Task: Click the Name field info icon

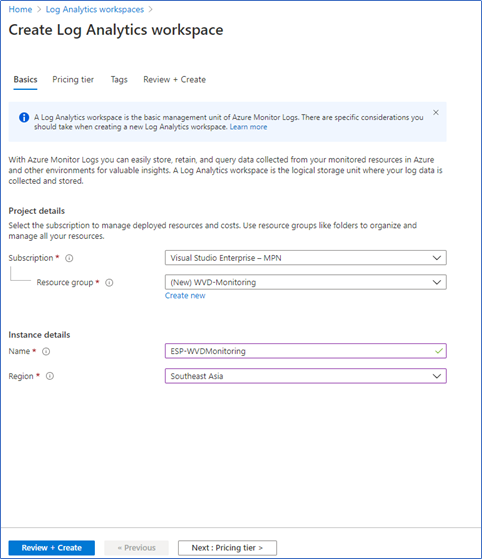Action: coord(46,352)
